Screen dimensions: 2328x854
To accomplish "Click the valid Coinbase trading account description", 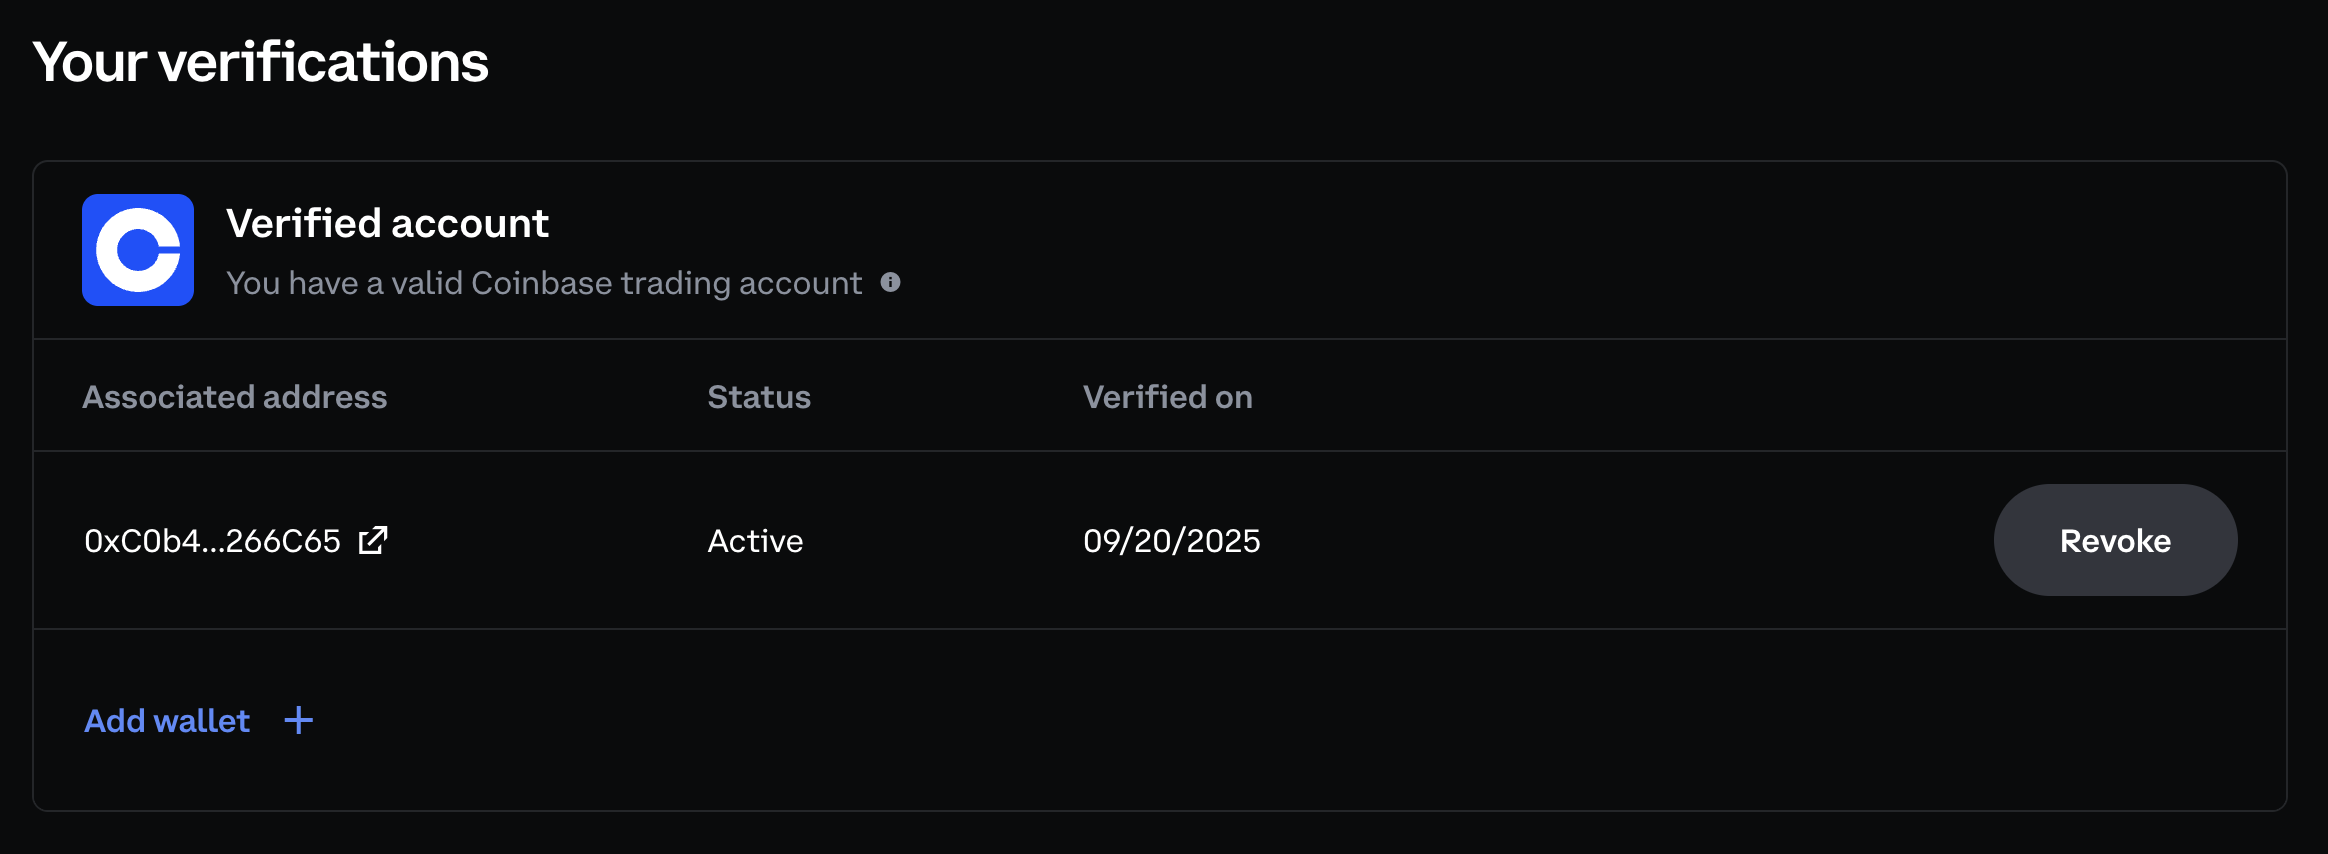I will coord(543,283).
